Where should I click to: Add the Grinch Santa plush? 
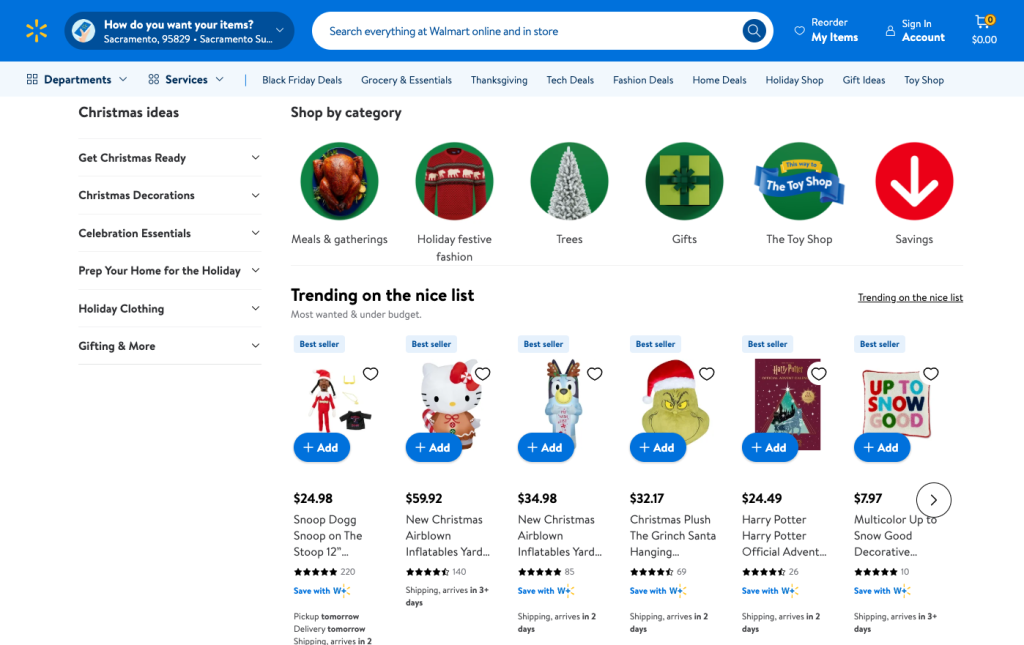coord(658,447)
